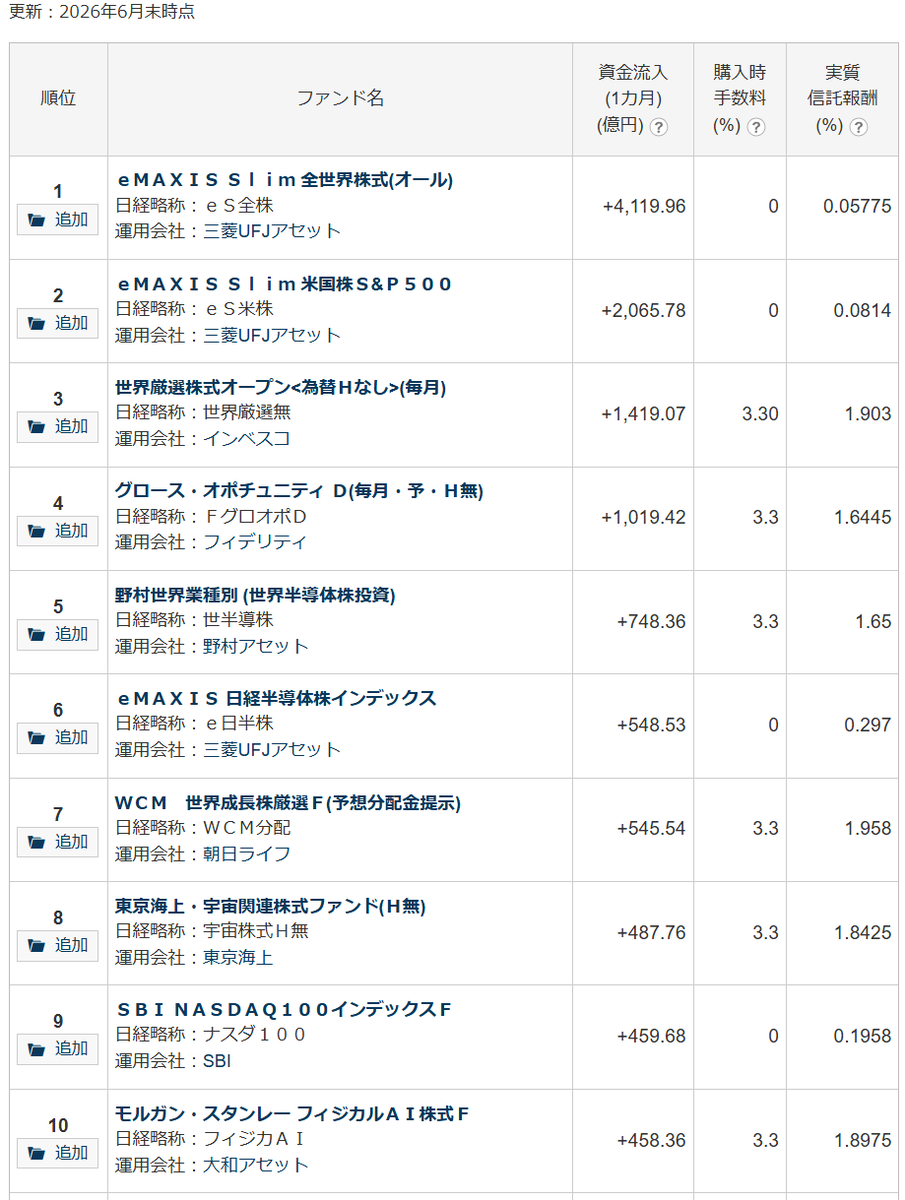Click trust fee value 1.65
905x1200 pixels.
tap(873, 622)
